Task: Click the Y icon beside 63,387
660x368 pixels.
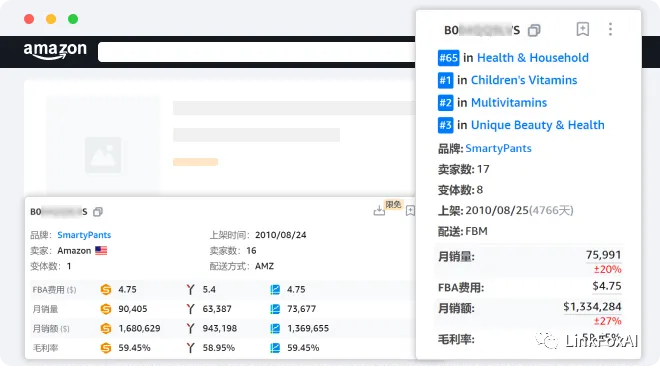Action: [191, 309]
